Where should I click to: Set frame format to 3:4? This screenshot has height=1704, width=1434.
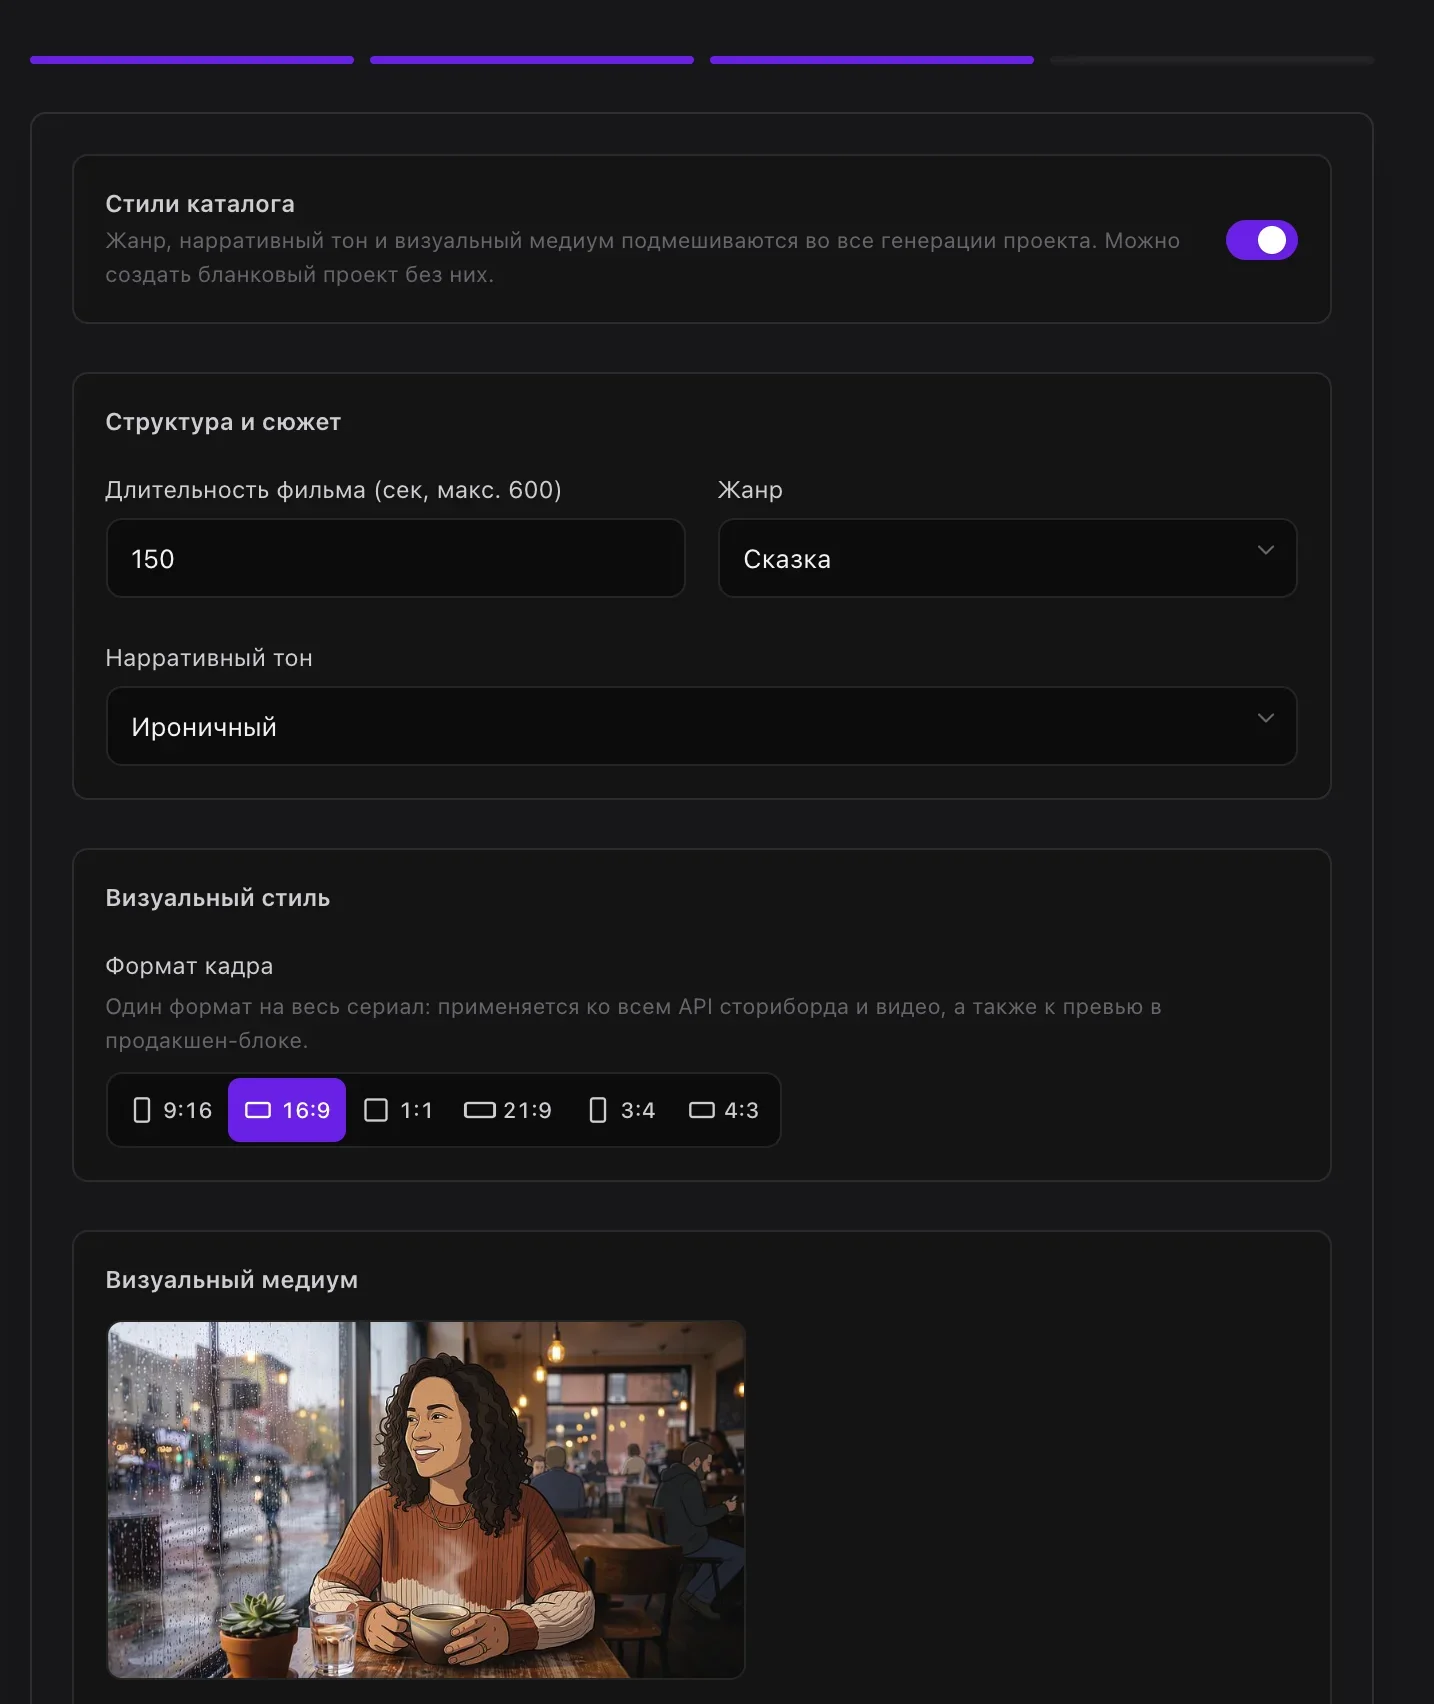(621, 1110)
